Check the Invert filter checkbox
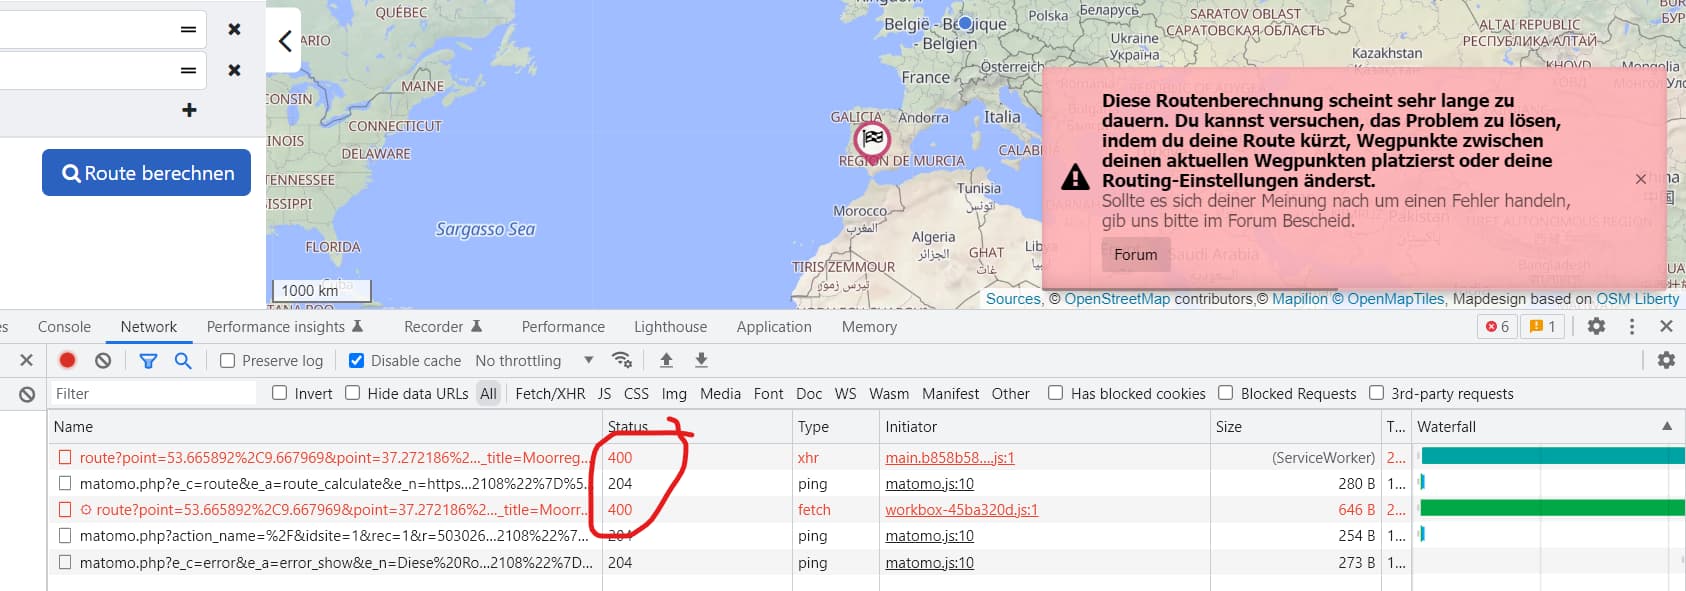 click(x=280, y=393)
